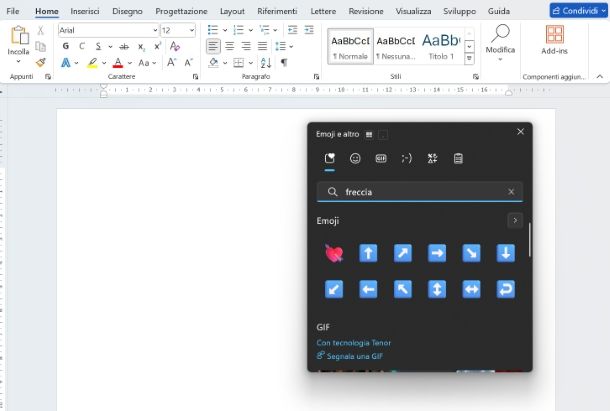Viewport: 610px width, 411px height.
Task: Open the Inserisci ribbon tab
Action: pyautogui.click(x=85, y=10)
